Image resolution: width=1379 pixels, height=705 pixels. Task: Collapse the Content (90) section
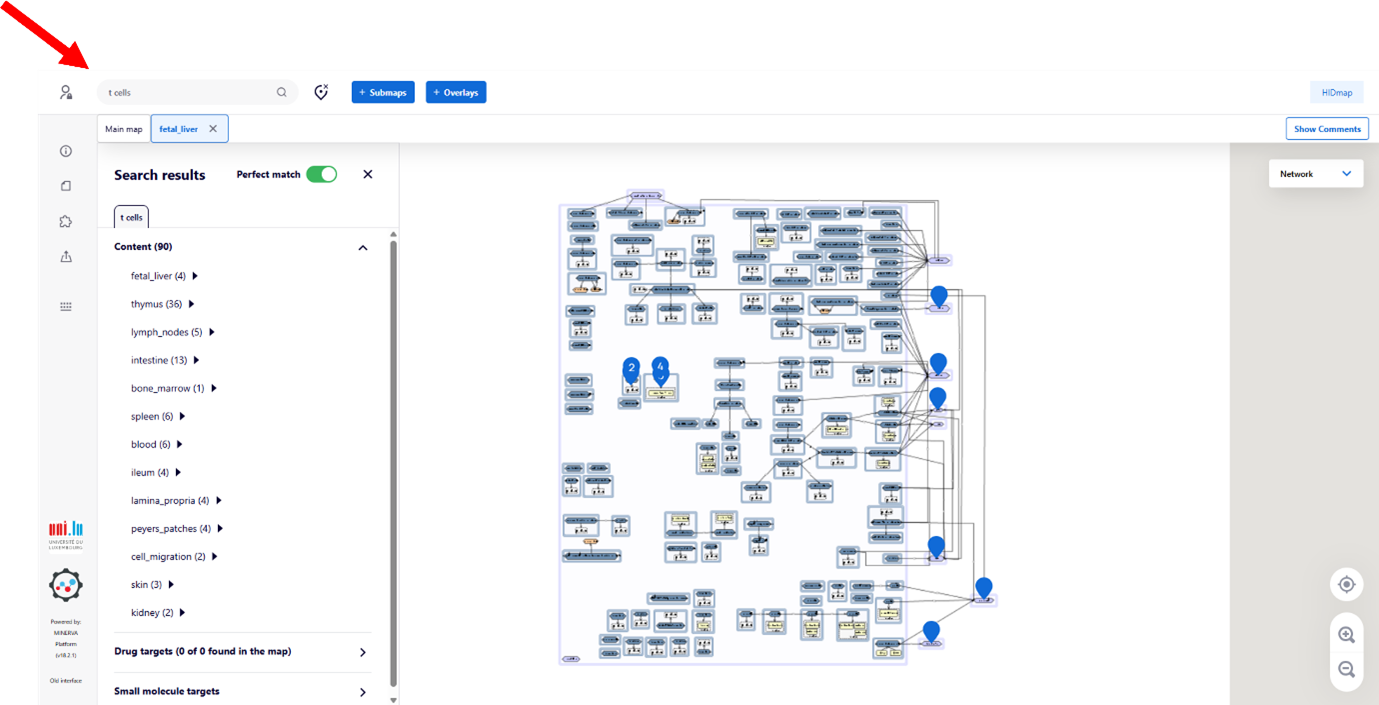coord(362,247)
